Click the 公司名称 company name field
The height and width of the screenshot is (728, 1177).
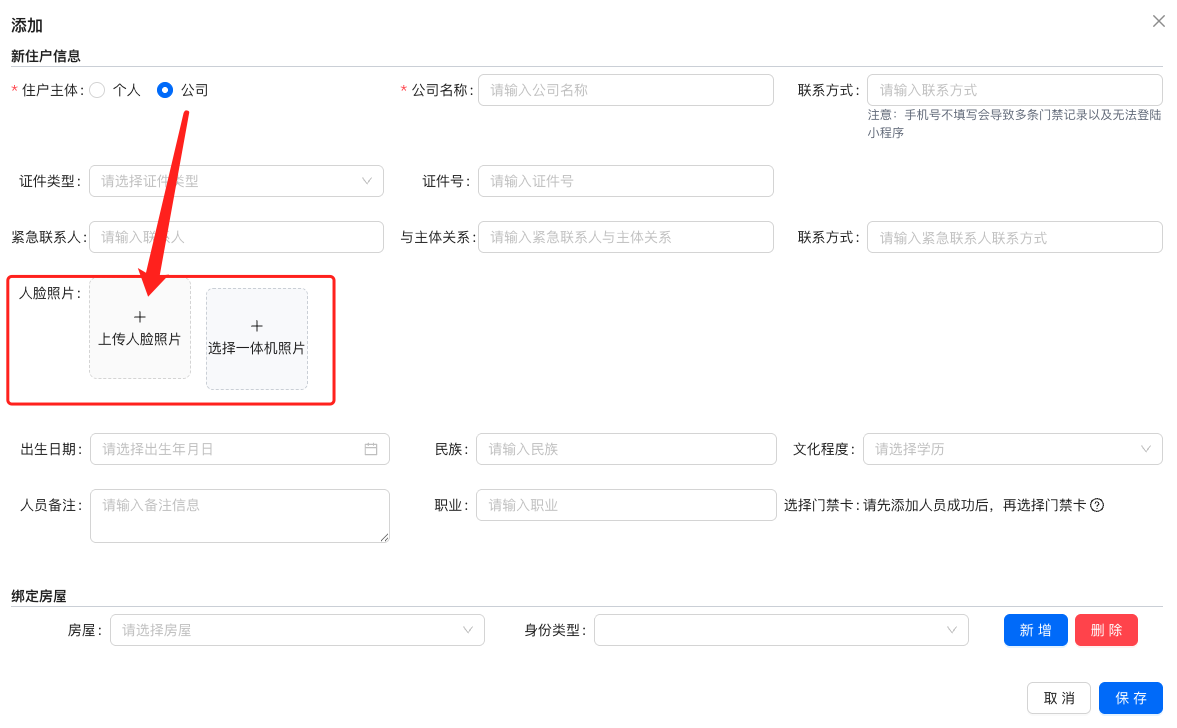coord(625,90)
